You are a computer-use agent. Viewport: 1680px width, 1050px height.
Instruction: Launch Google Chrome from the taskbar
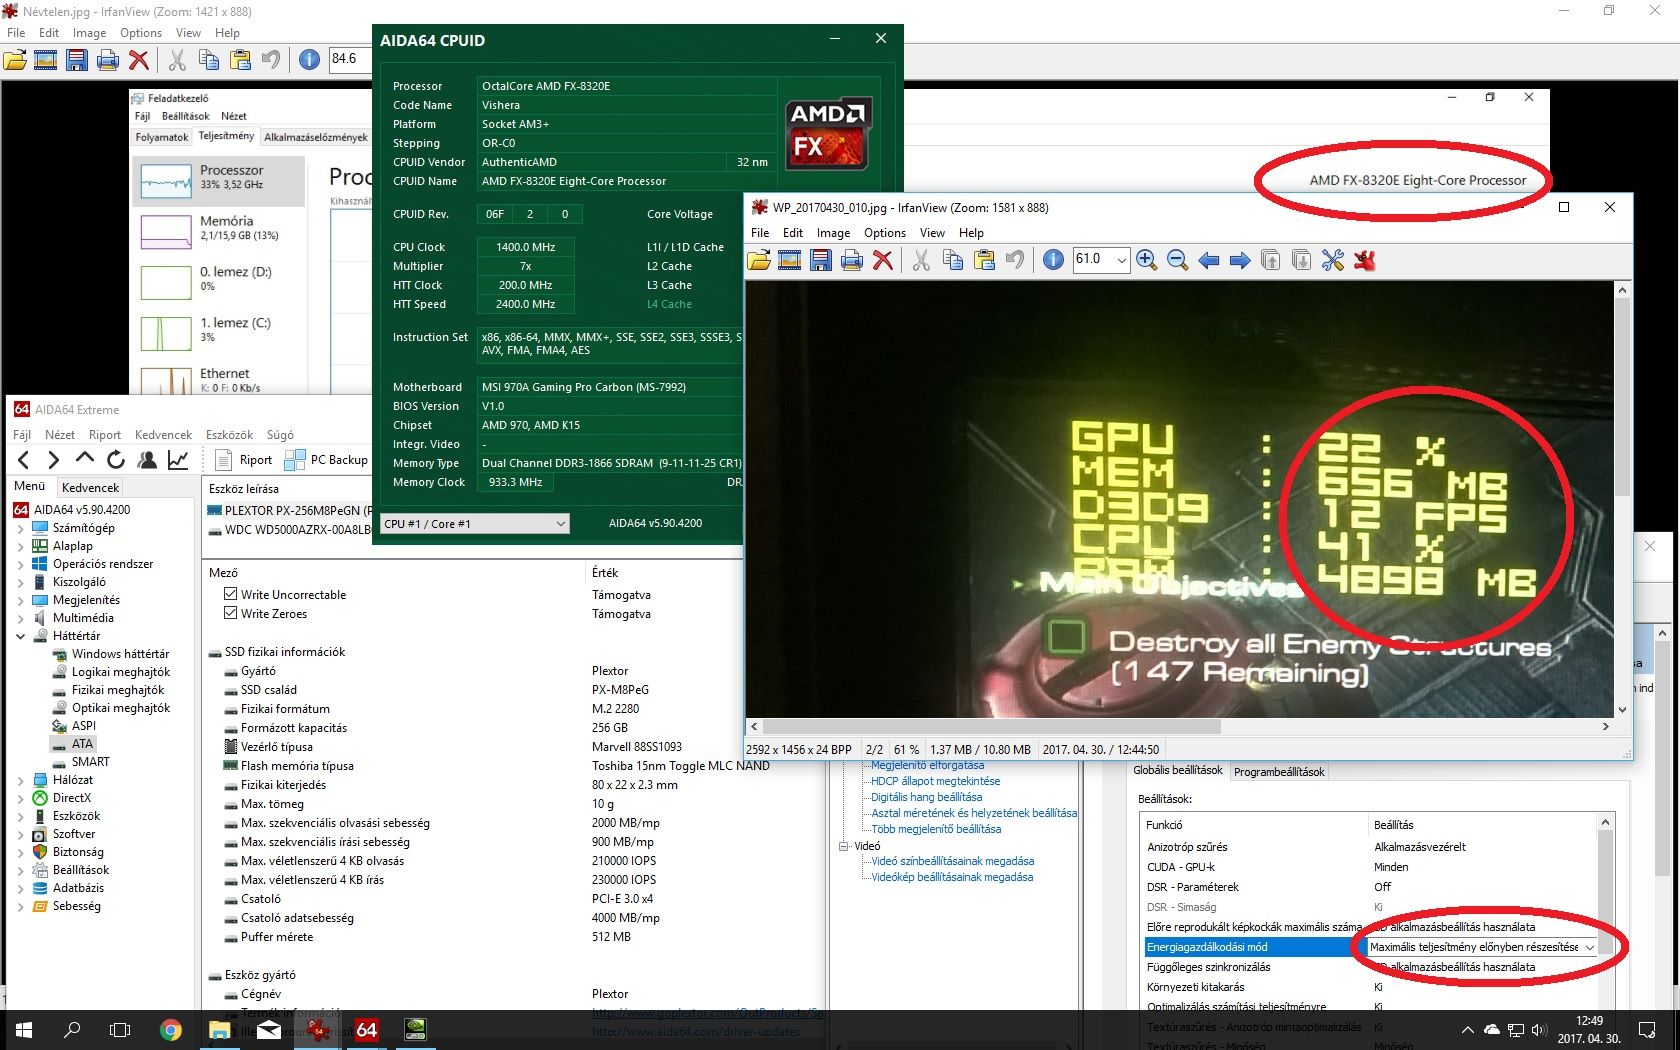[x=171, y=1030]
